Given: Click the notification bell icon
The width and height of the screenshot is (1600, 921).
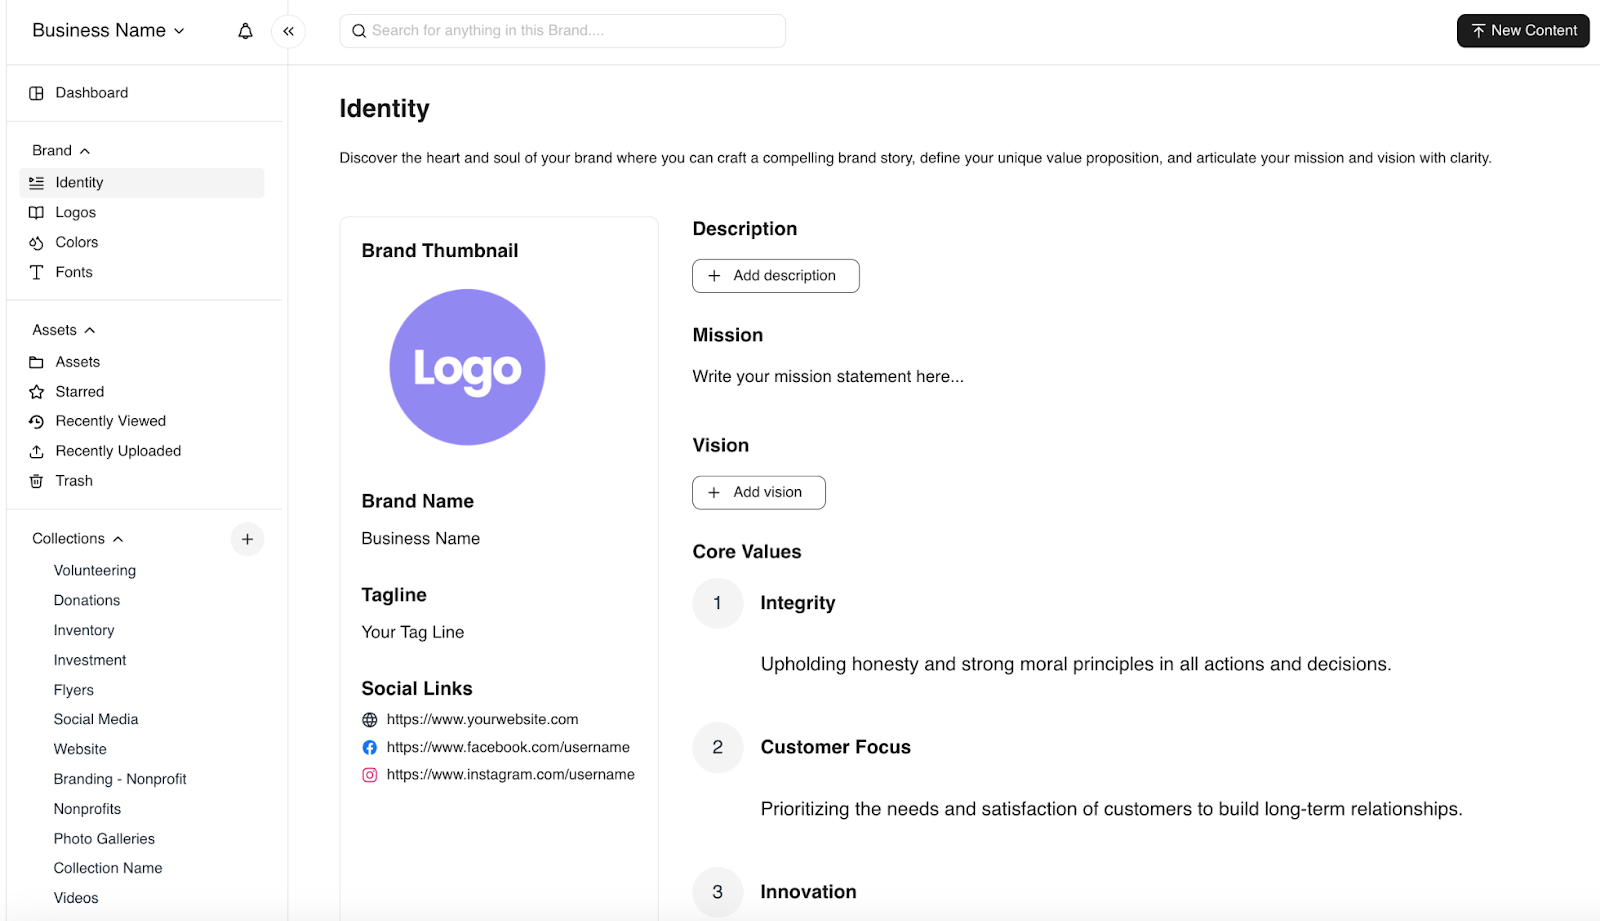Looking at the screenshot, I should 245,31.
